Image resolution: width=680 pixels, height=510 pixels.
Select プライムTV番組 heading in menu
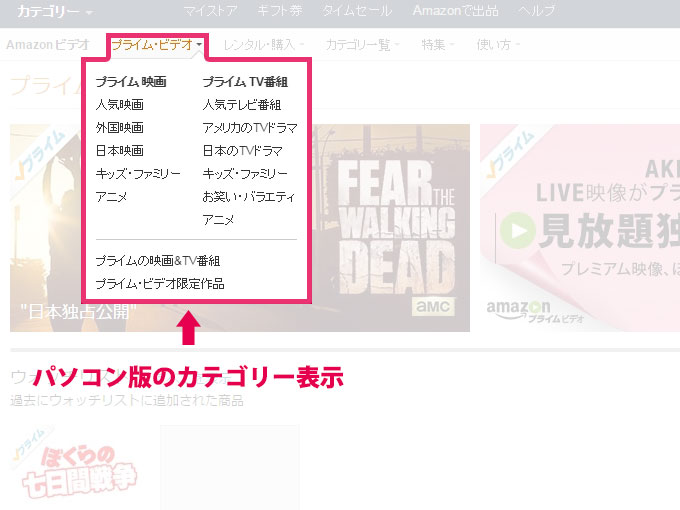tap(245, 82)
